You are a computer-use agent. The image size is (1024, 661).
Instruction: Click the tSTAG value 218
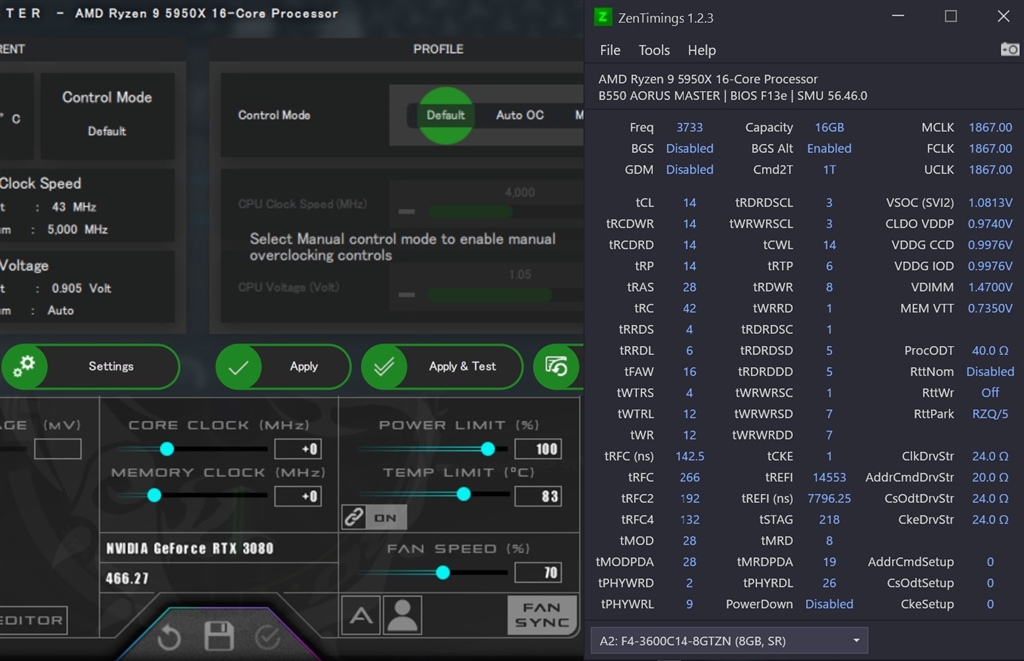829,519
